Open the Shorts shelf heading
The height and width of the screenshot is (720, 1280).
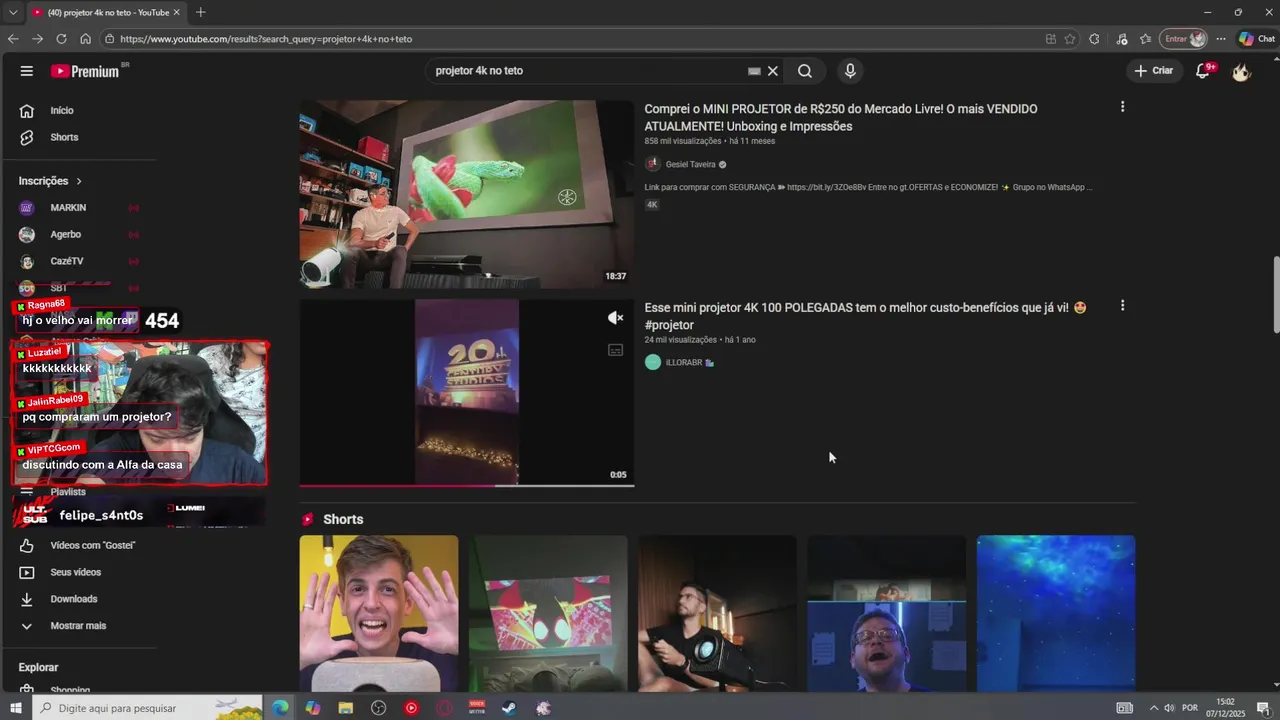click(343, 519)
